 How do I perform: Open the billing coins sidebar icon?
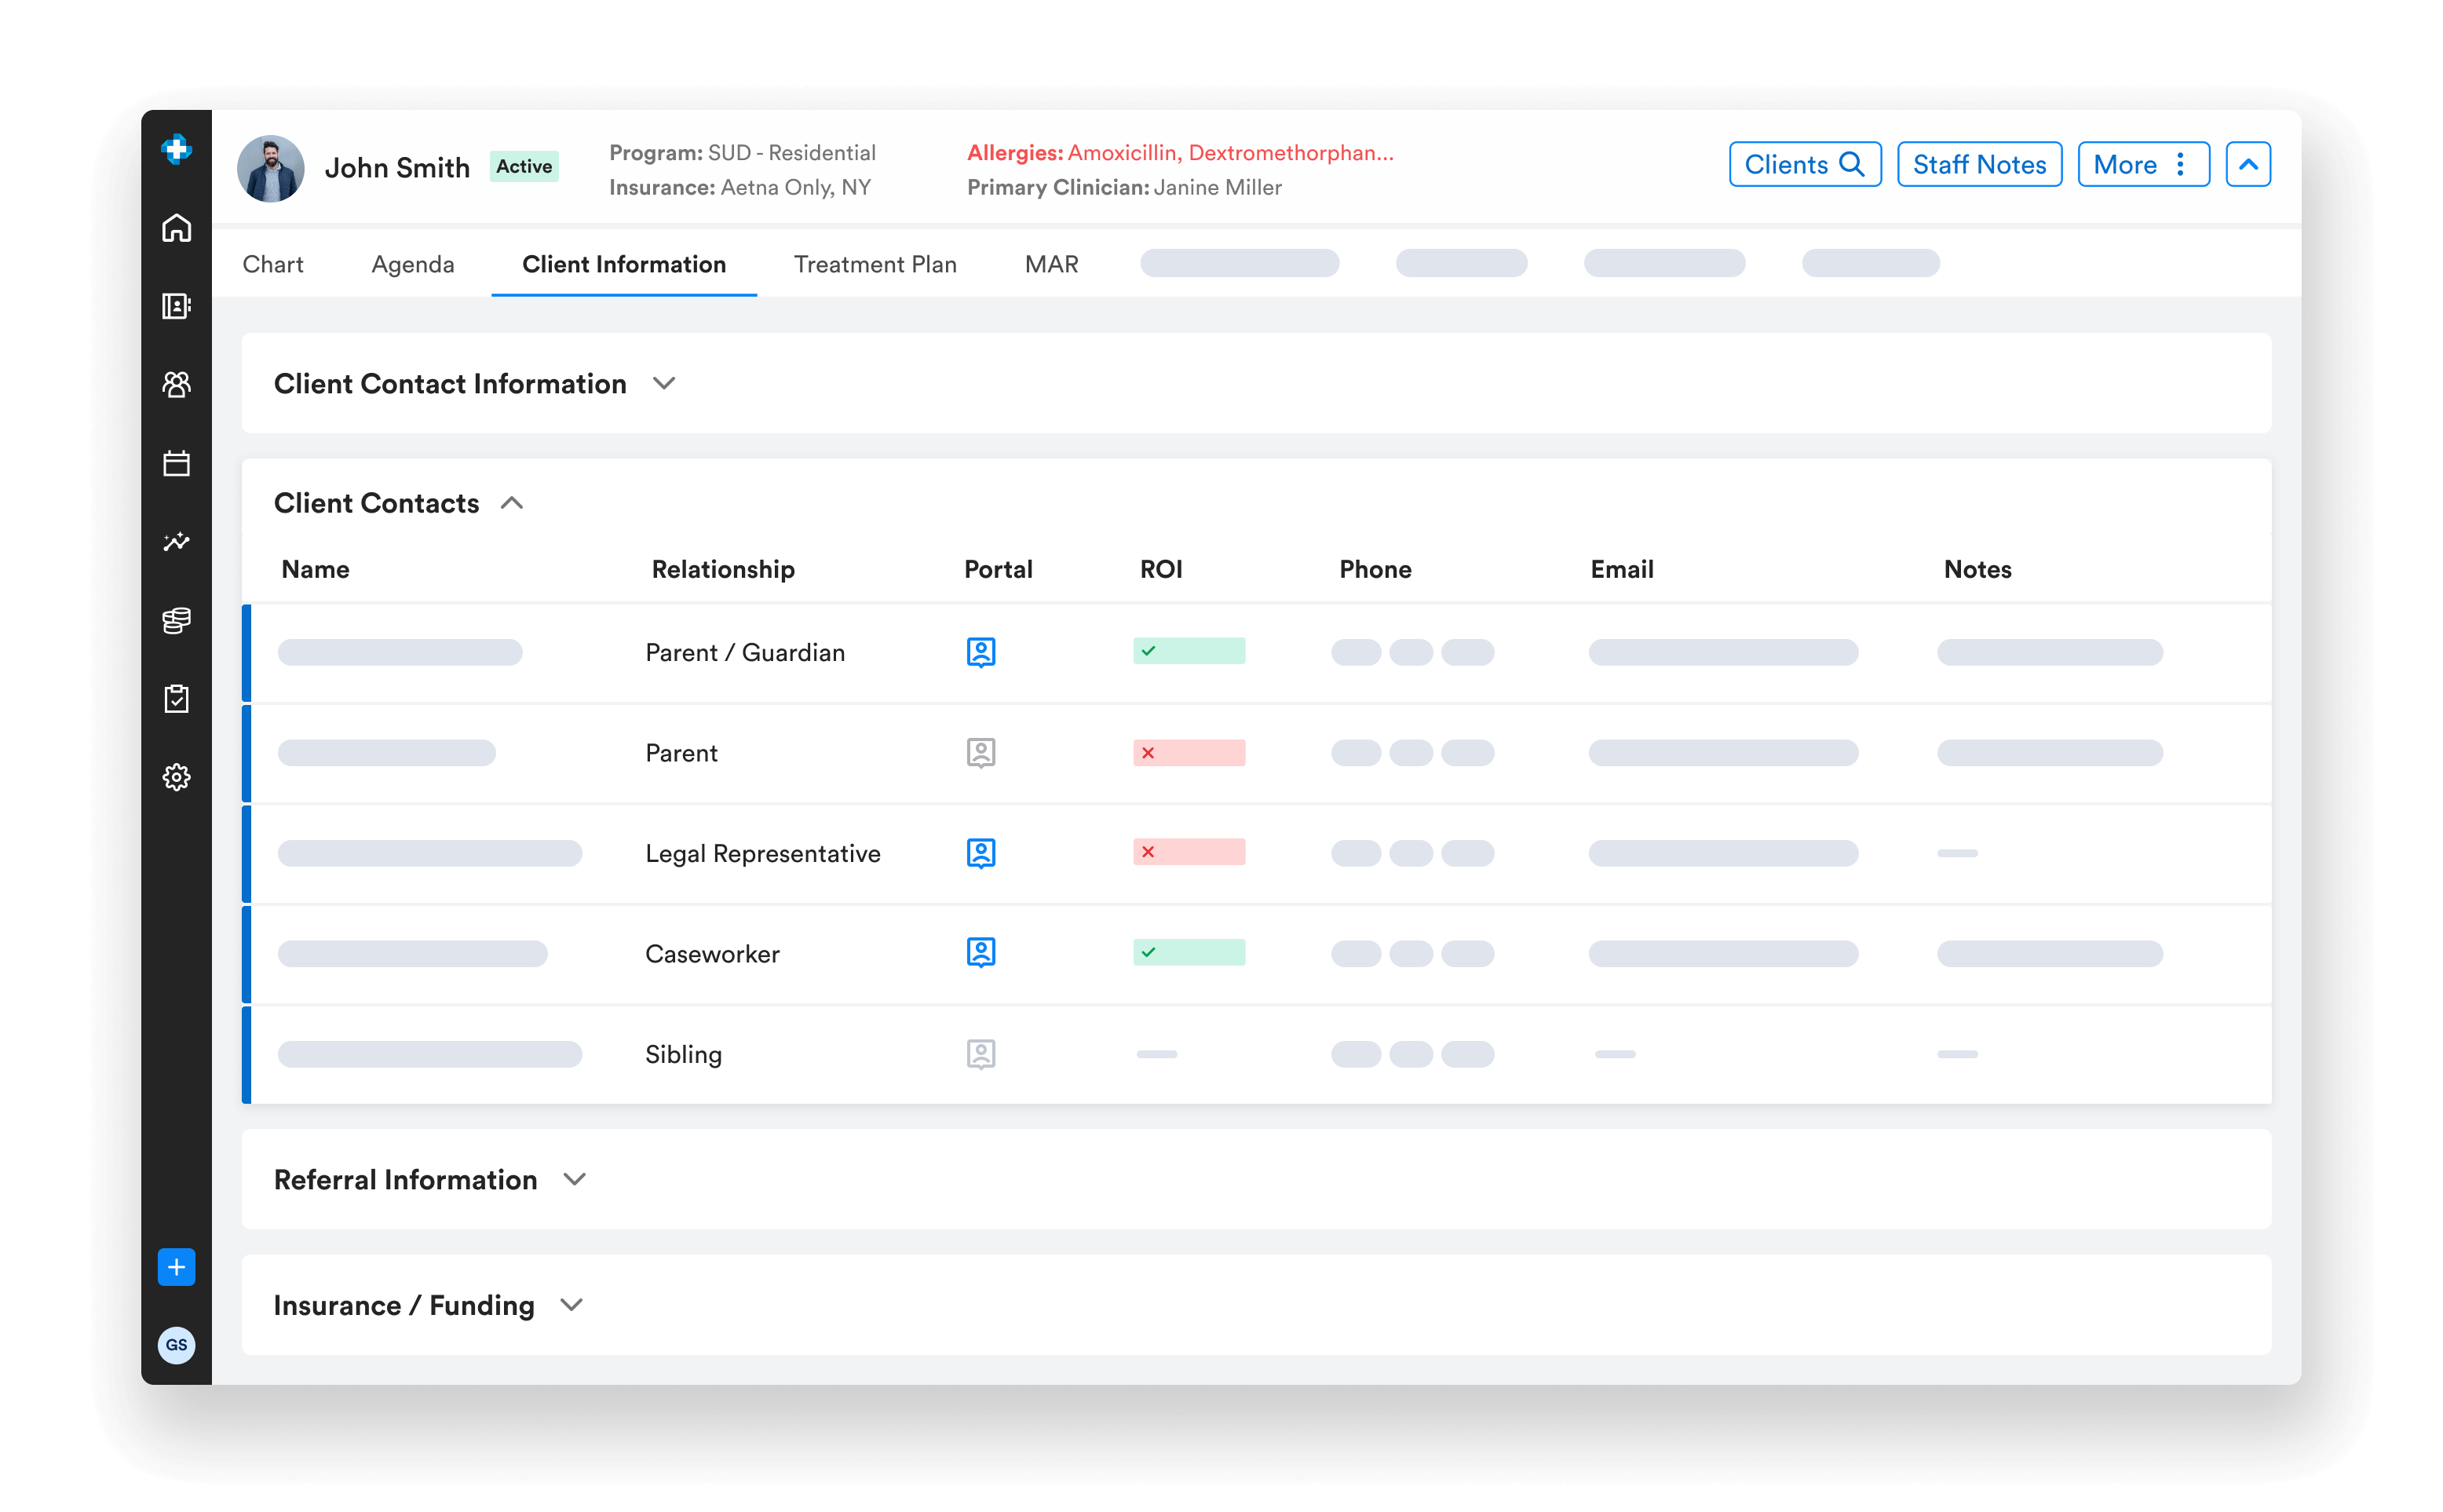click(x=176, y=620)
